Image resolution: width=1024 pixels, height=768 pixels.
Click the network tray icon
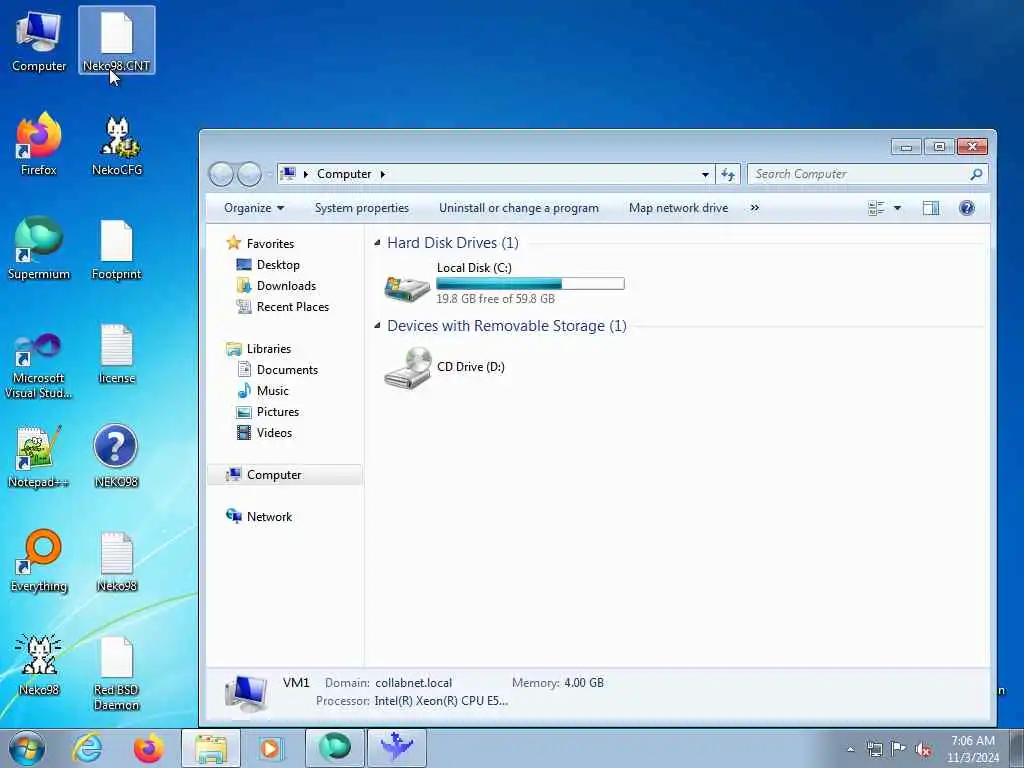click(x=874, y=749)
